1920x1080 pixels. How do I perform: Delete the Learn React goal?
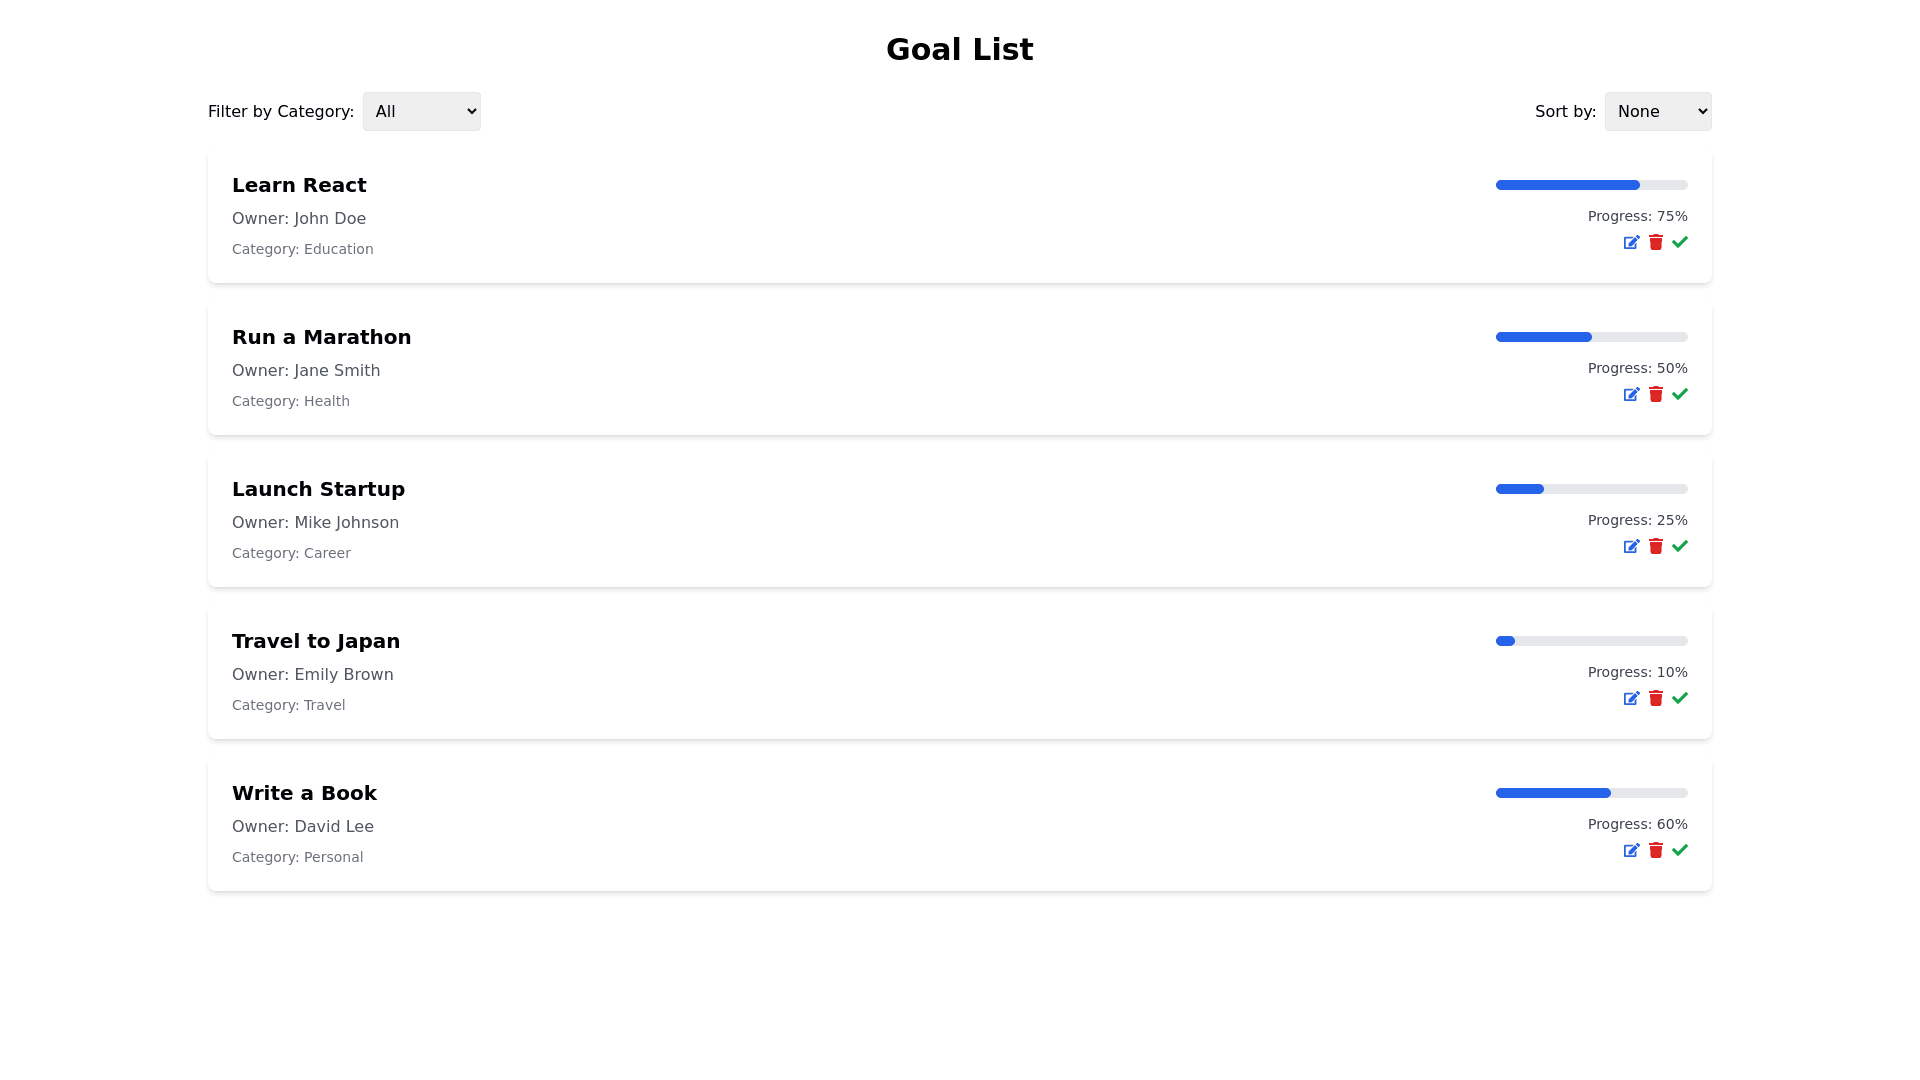[x=1656, y=242]
